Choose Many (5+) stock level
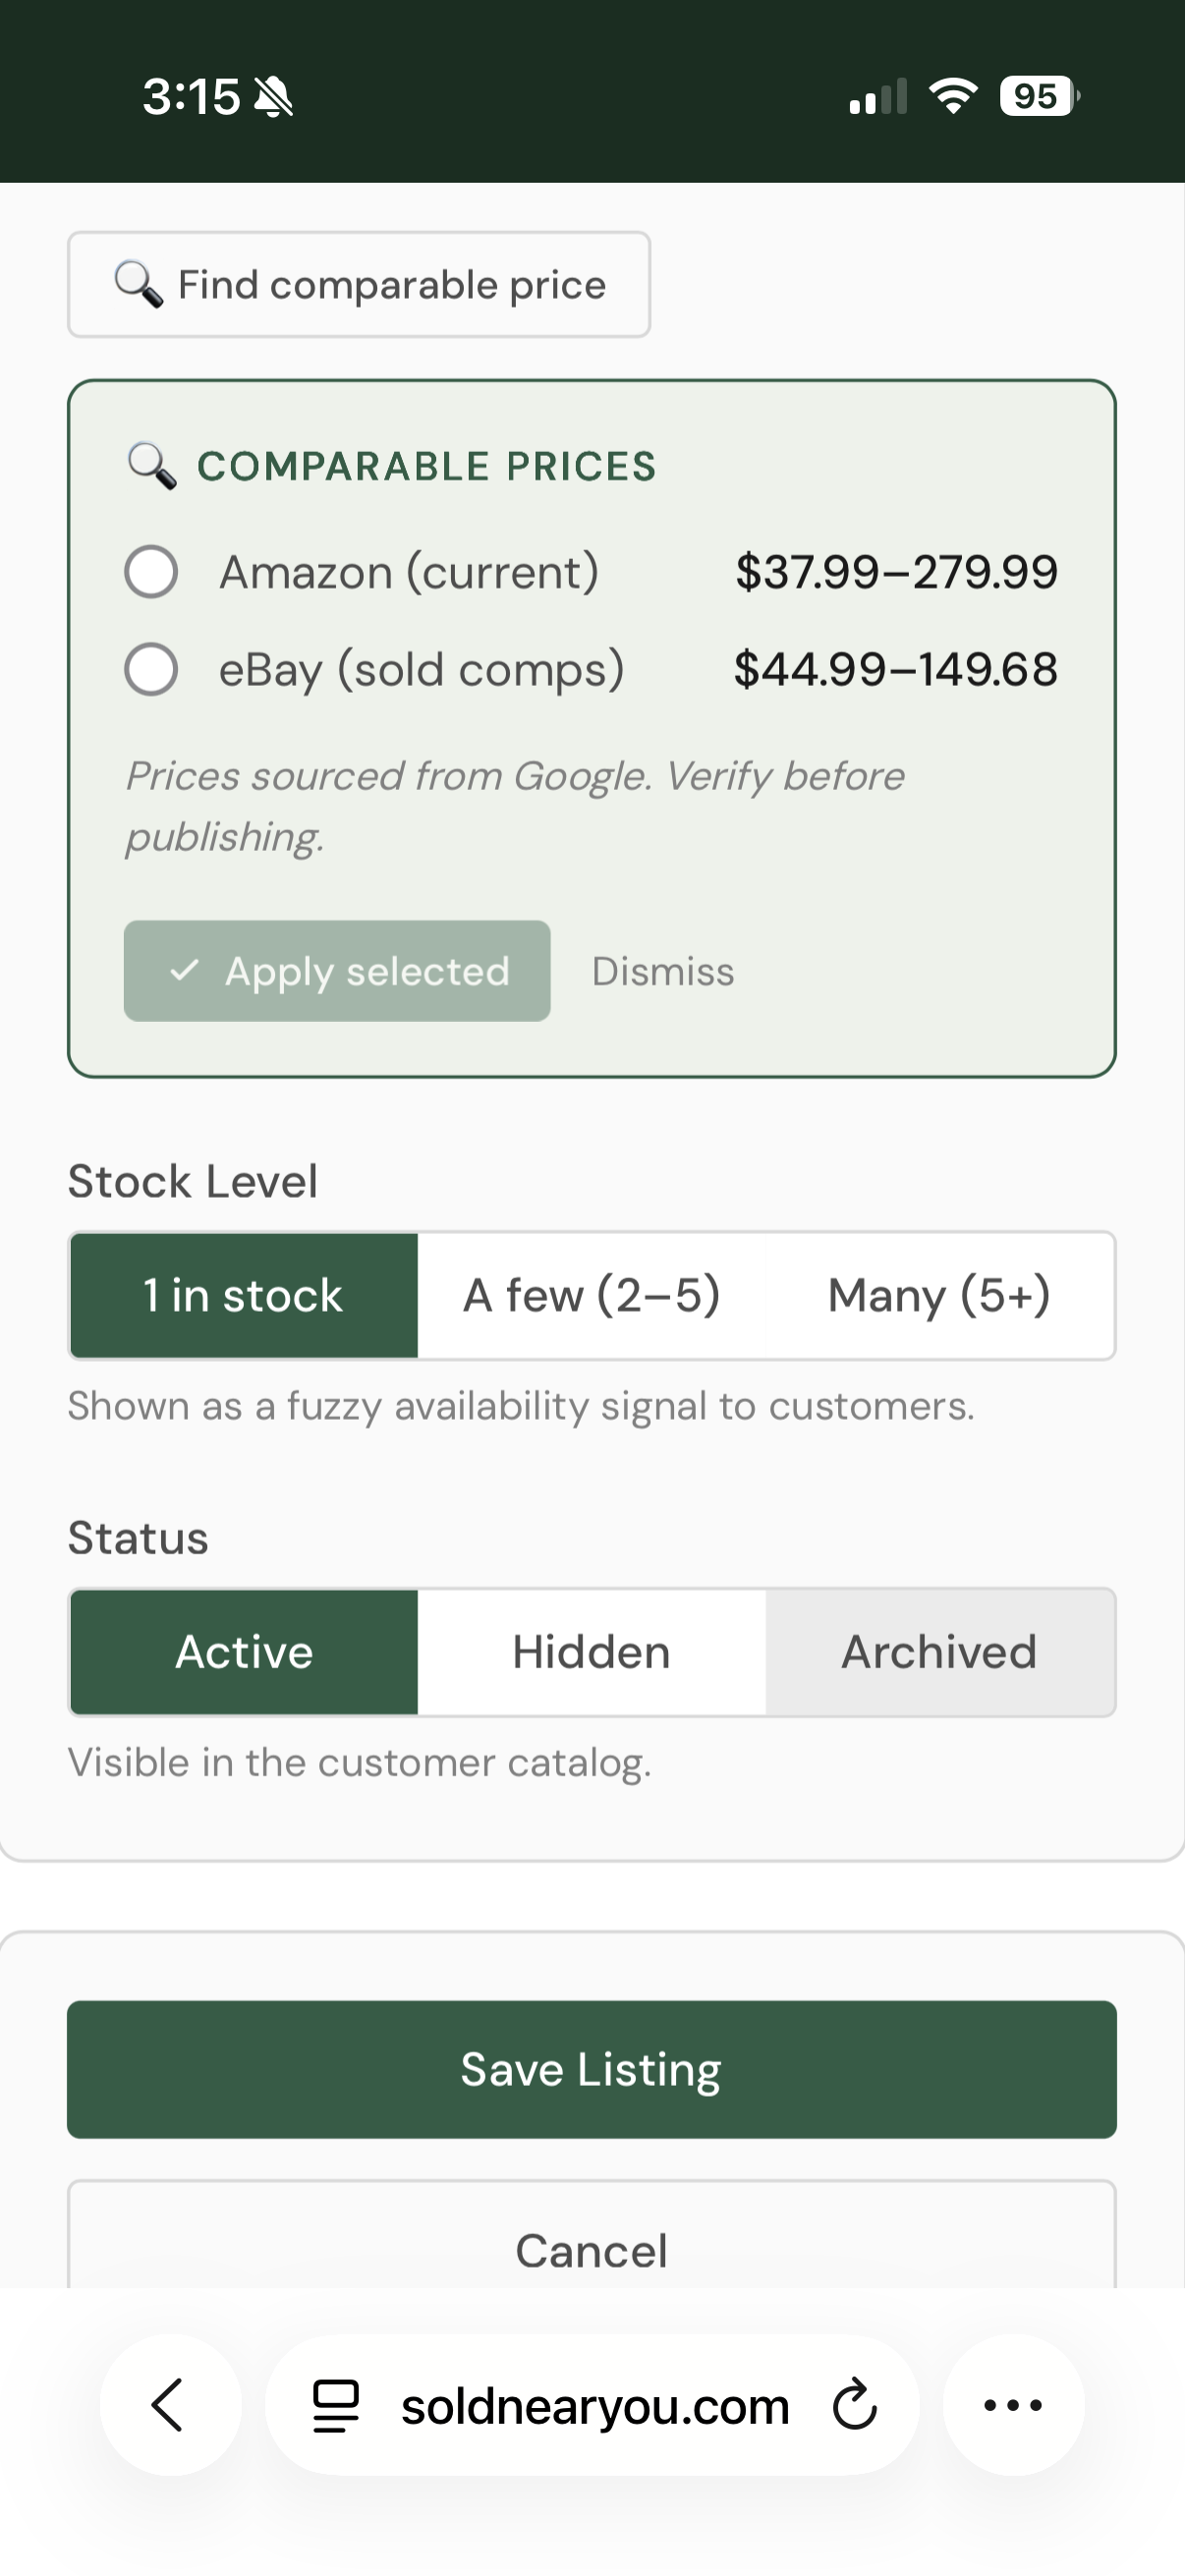Viewport: 1185px width, 2576px height. coord(939,1296)
